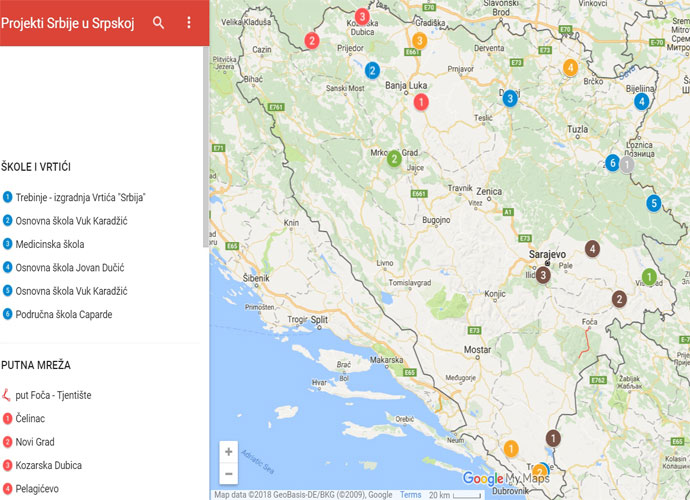Click green marker 2 near Mrkonjić Grad
Screen dimensions: 690x500
click(x=394, y=158)
